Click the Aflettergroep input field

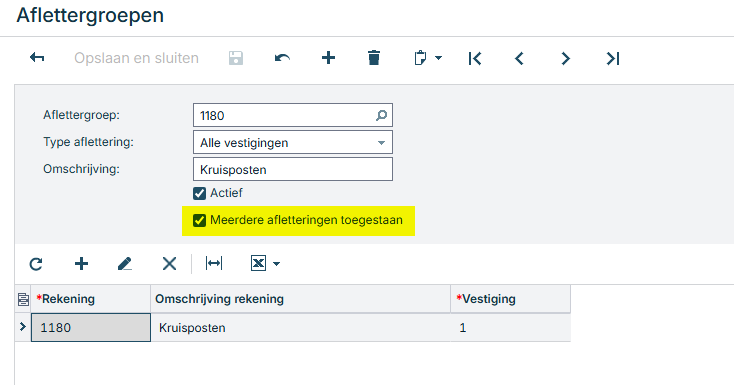coord(293,115)
